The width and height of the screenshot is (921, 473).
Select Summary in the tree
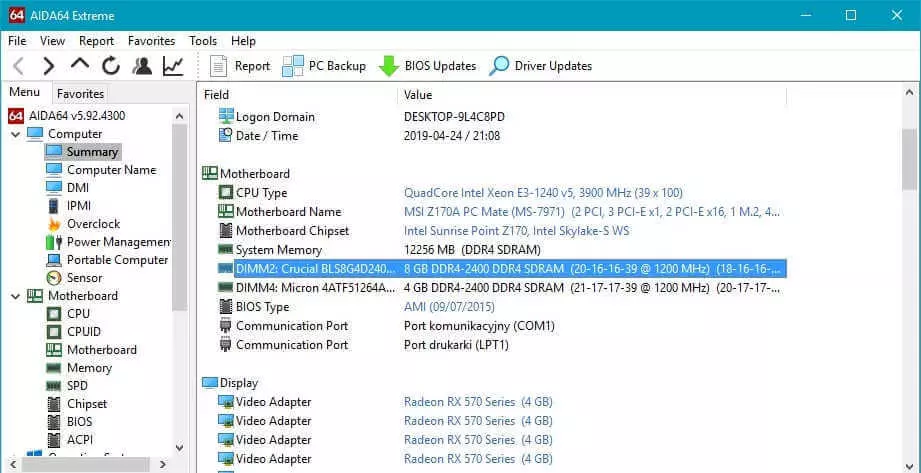[x=83, y=152]
